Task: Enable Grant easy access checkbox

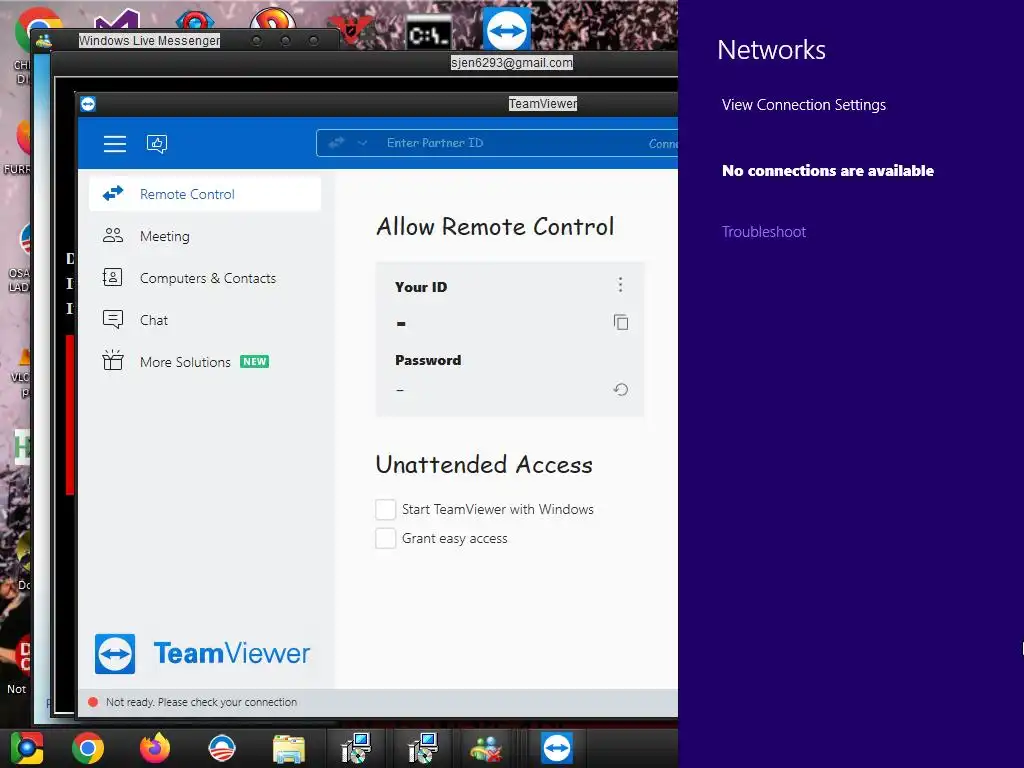Action: coord(385,539)
